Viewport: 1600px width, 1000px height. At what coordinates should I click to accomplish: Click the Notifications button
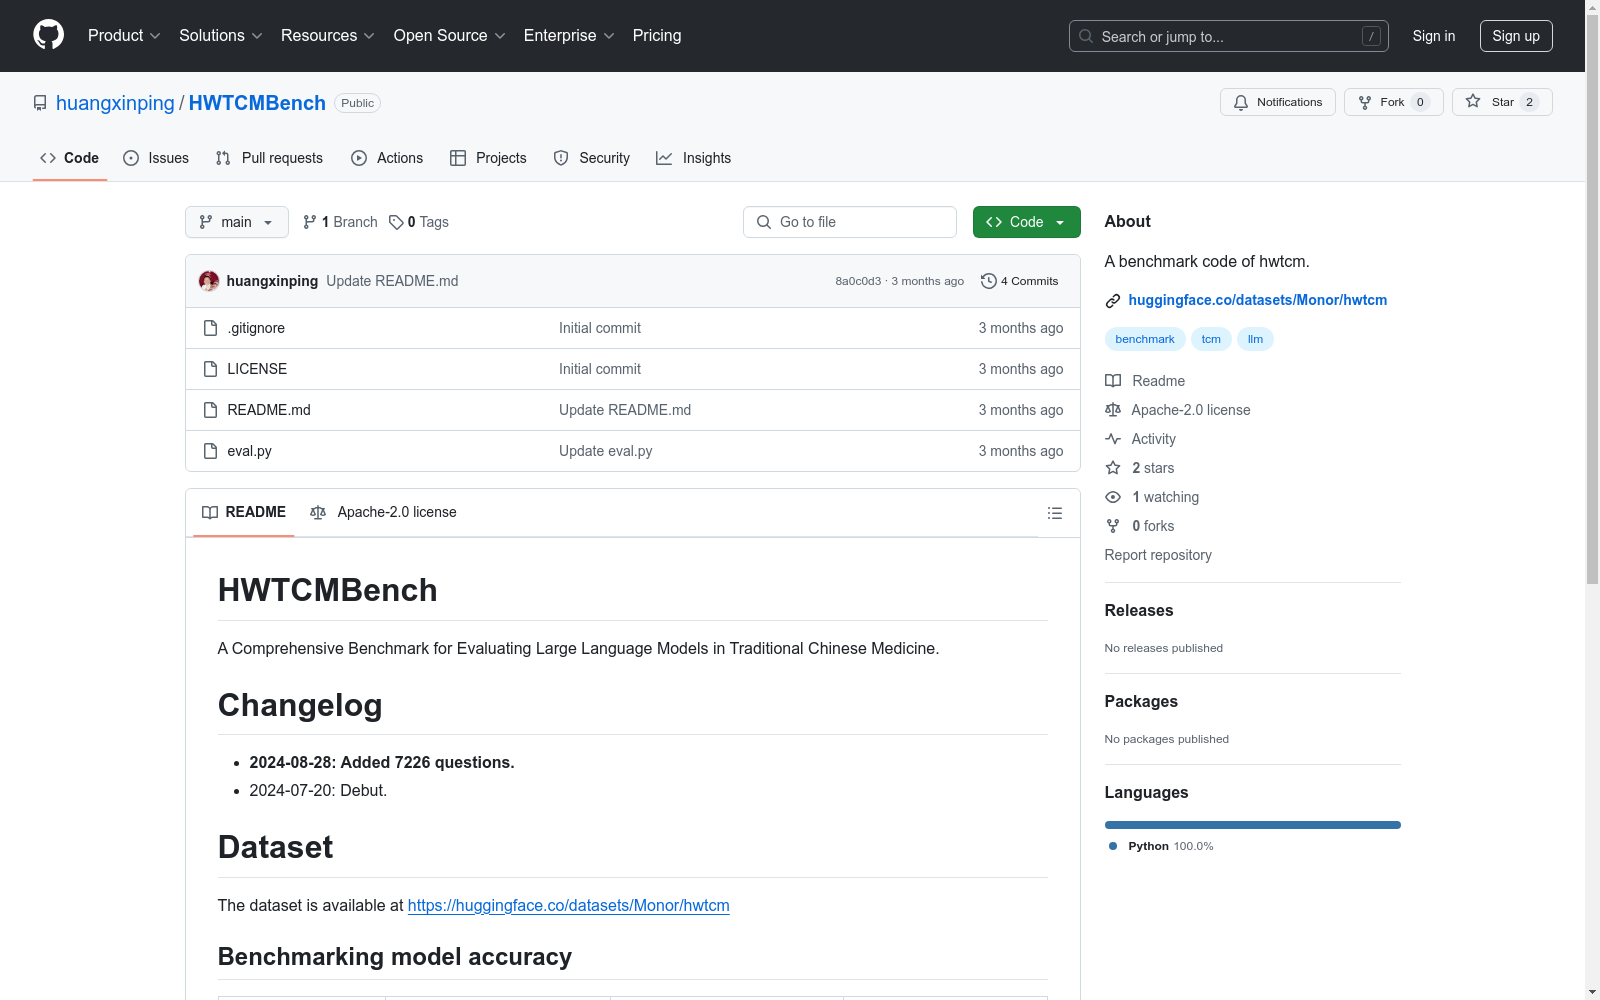pyautogui.click(x=1278, y=102)
